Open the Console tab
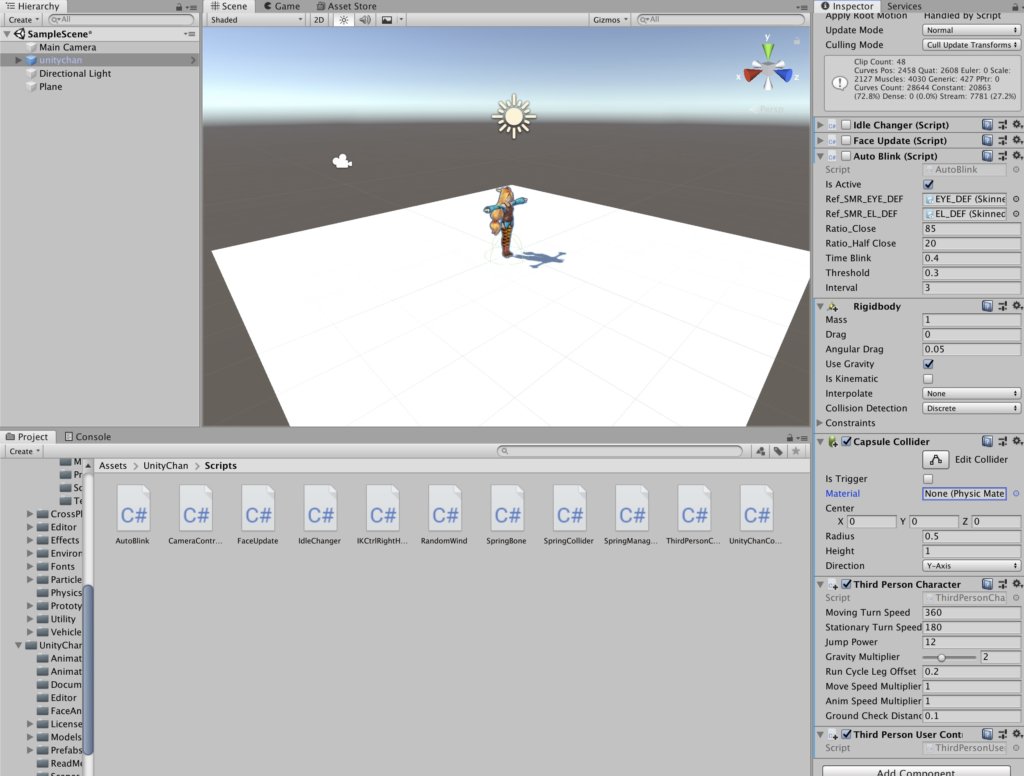 pyautogui.click(x=87, y=437)
